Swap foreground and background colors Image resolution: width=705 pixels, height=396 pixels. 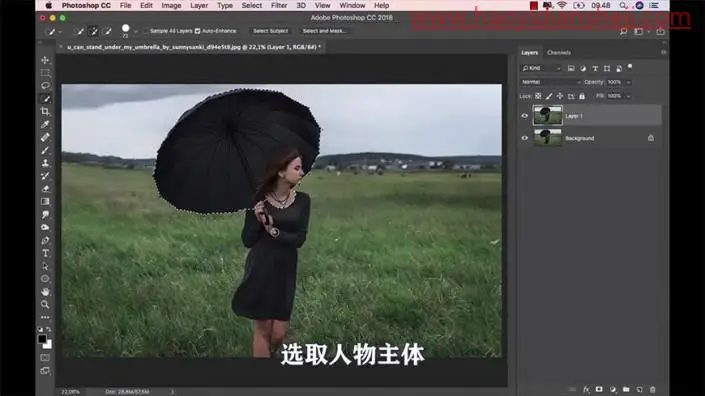(49, 329)
